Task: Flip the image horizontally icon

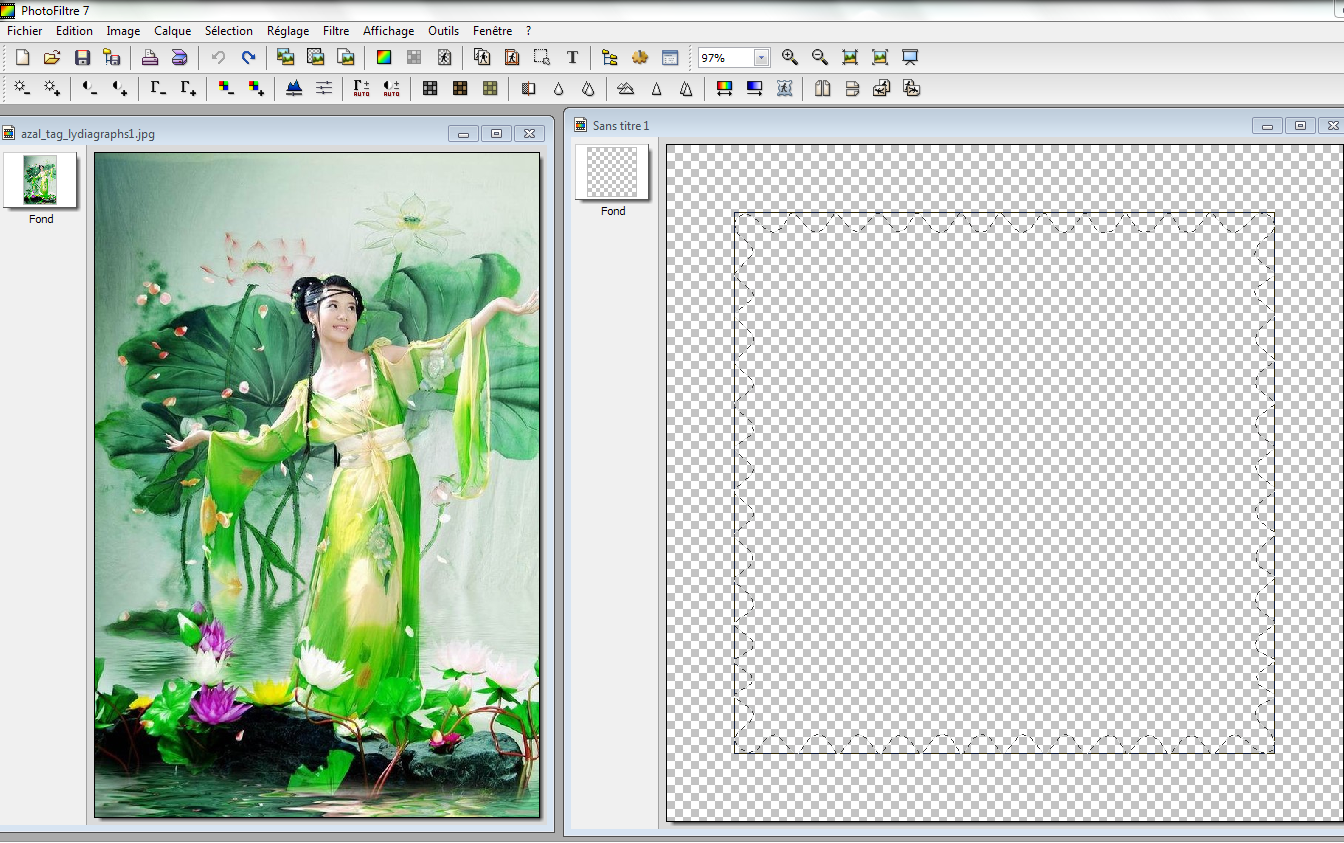Action: click(822, 89)
